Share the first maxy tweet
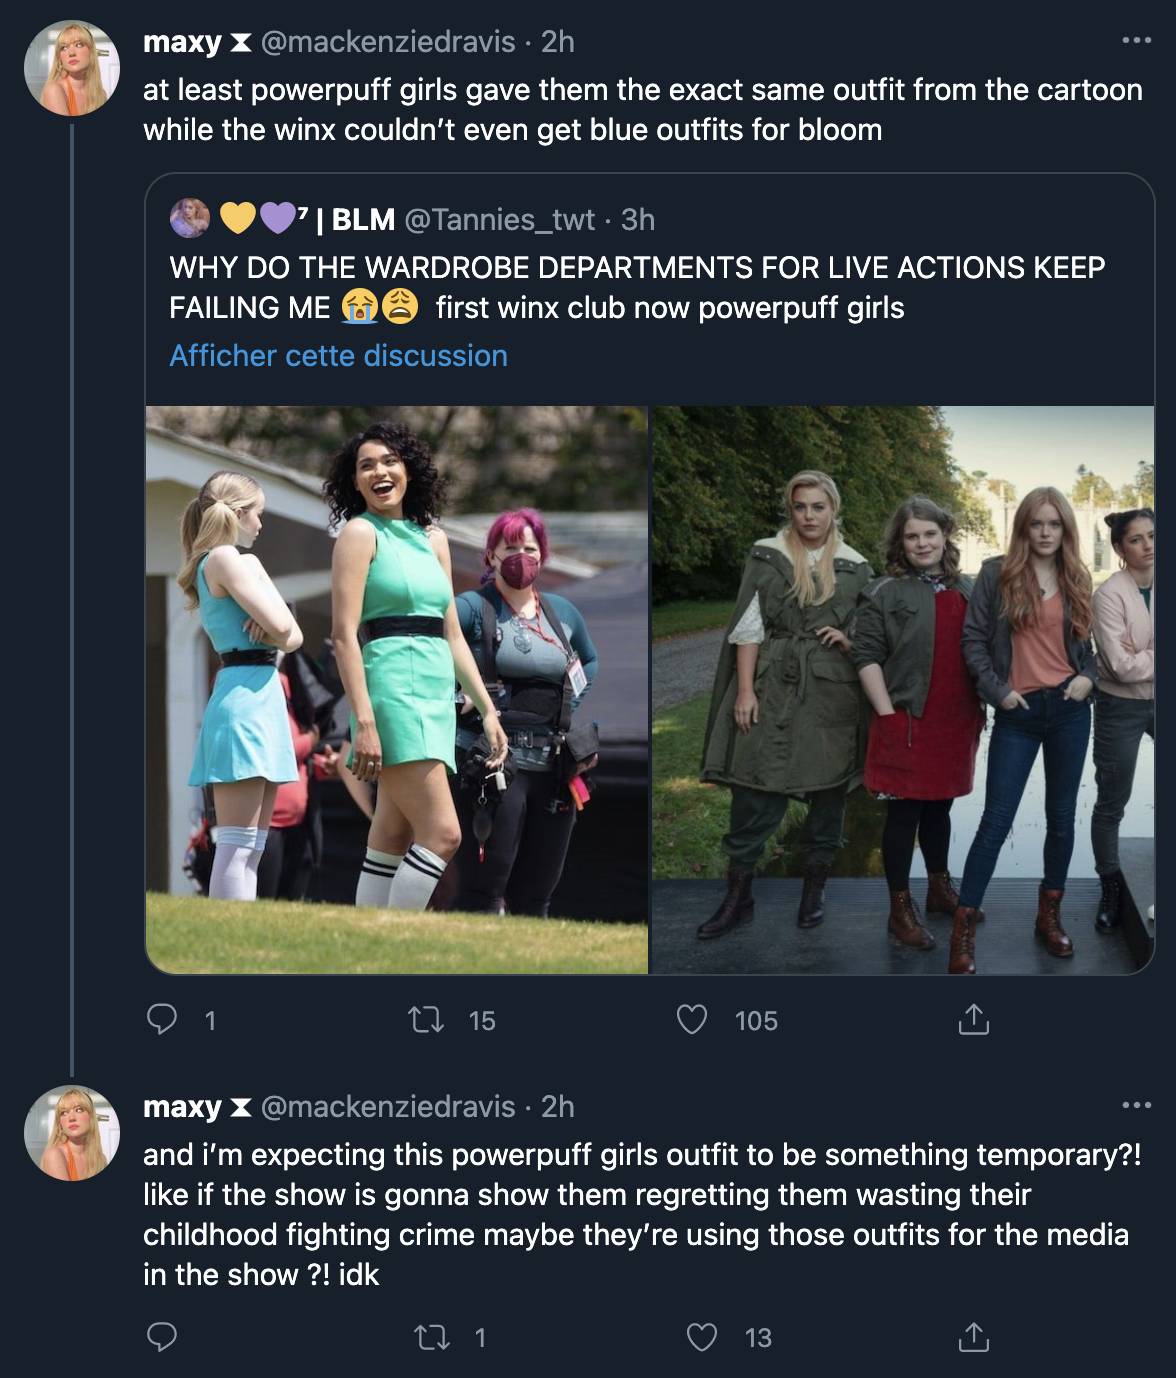 coord(972,1020)
